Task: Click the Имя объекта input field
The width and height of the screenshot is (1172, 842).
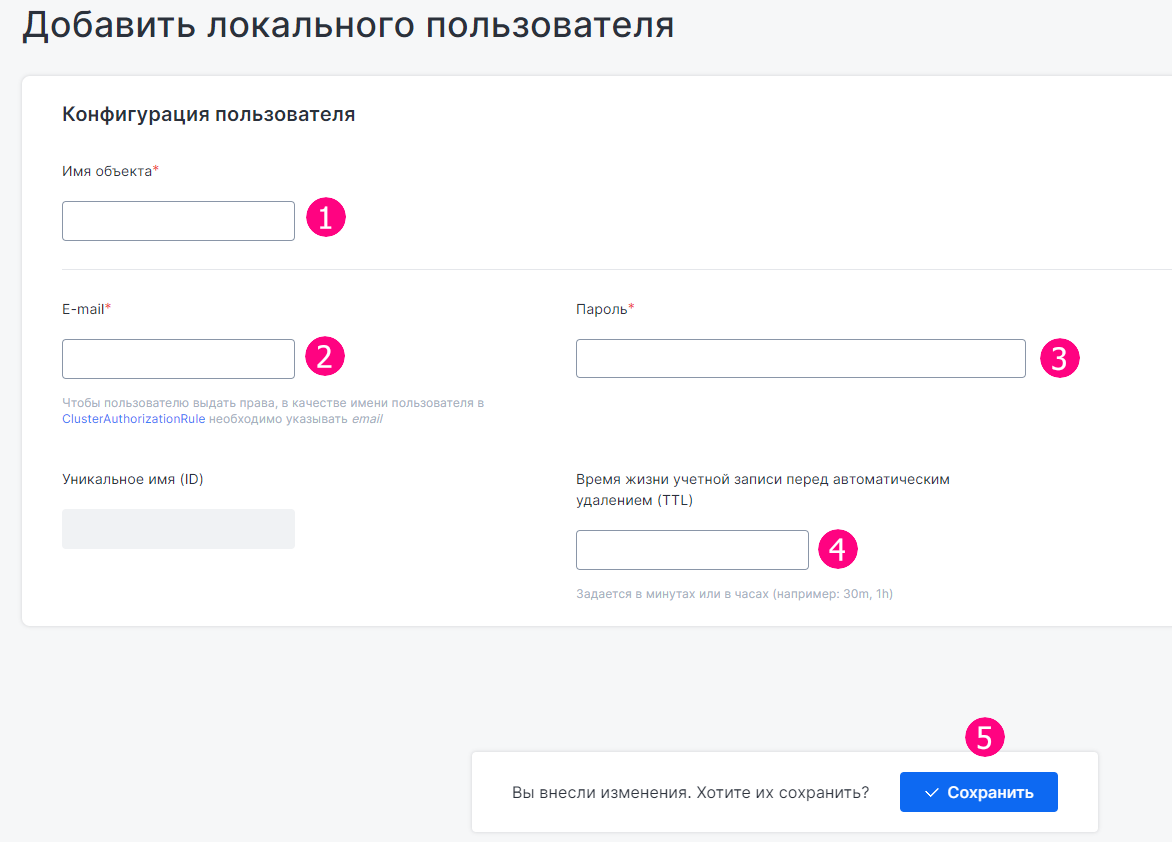Action: [x=178, y=221]
